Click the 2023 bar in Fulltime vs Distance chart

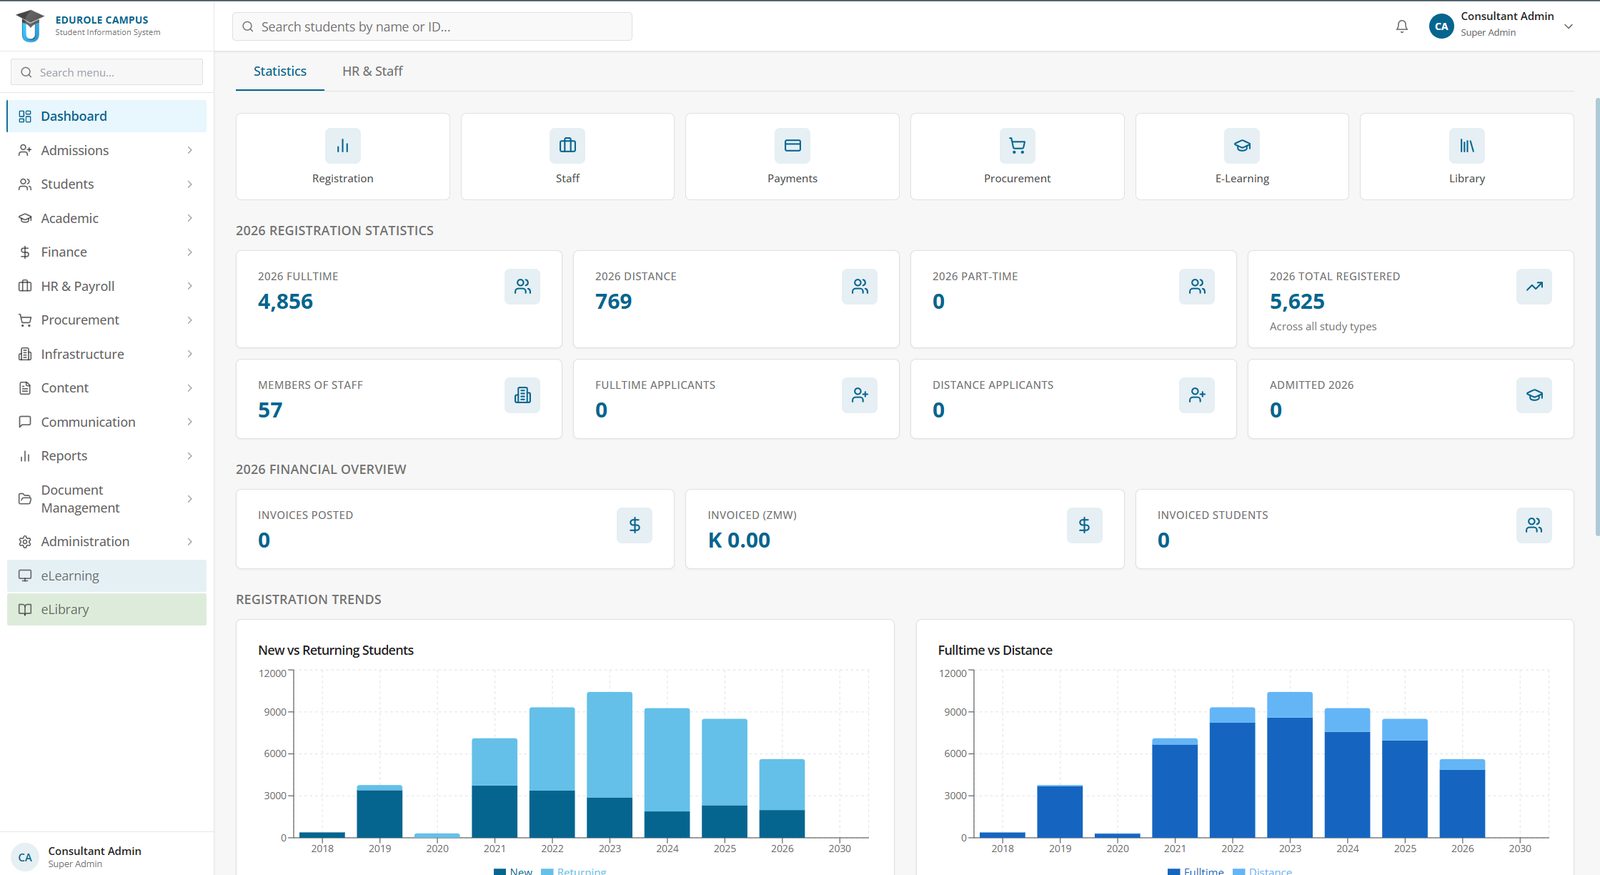point(1290,765)
